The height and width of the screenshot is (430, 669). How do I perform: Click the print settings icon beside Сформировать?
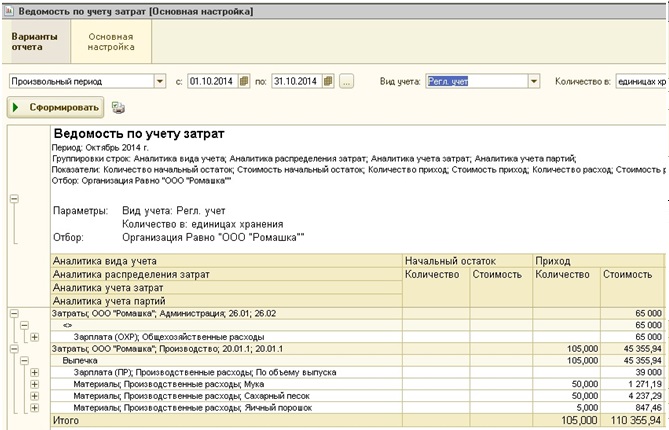point(118,108)
